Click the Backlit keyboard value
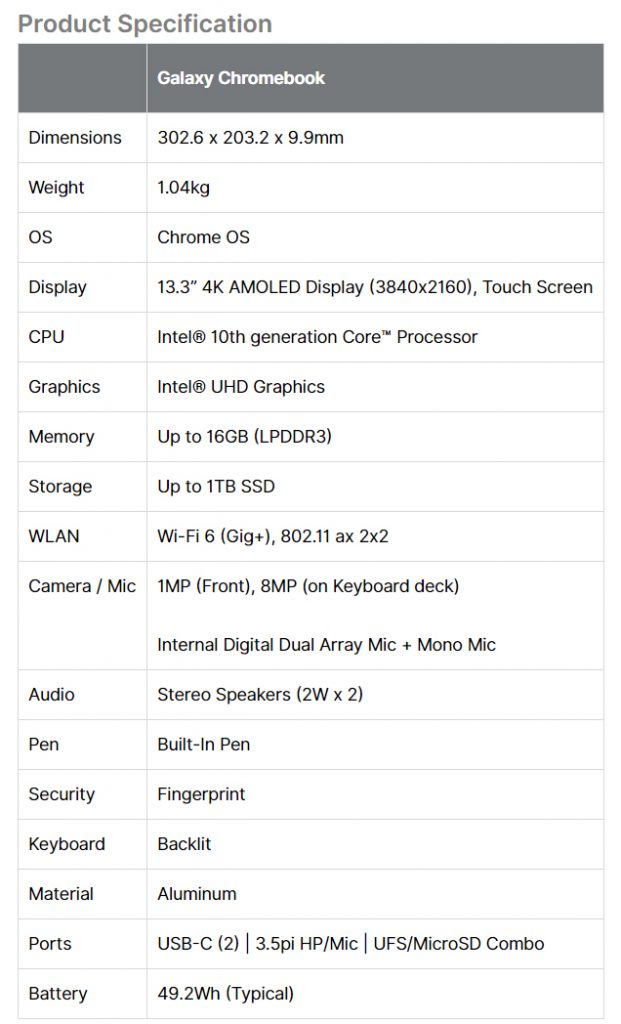Viewport: 621px width, 1024px height. (x=184, y=844)
